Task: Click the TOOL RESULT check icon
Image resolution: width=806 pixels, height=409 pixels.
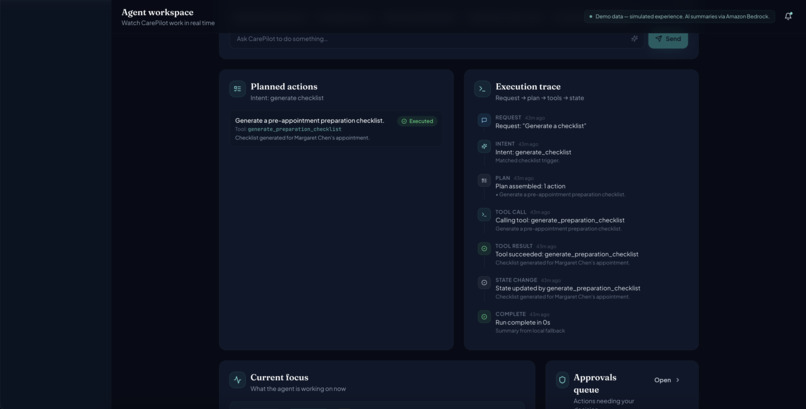Action: click(x=484, y=249)
